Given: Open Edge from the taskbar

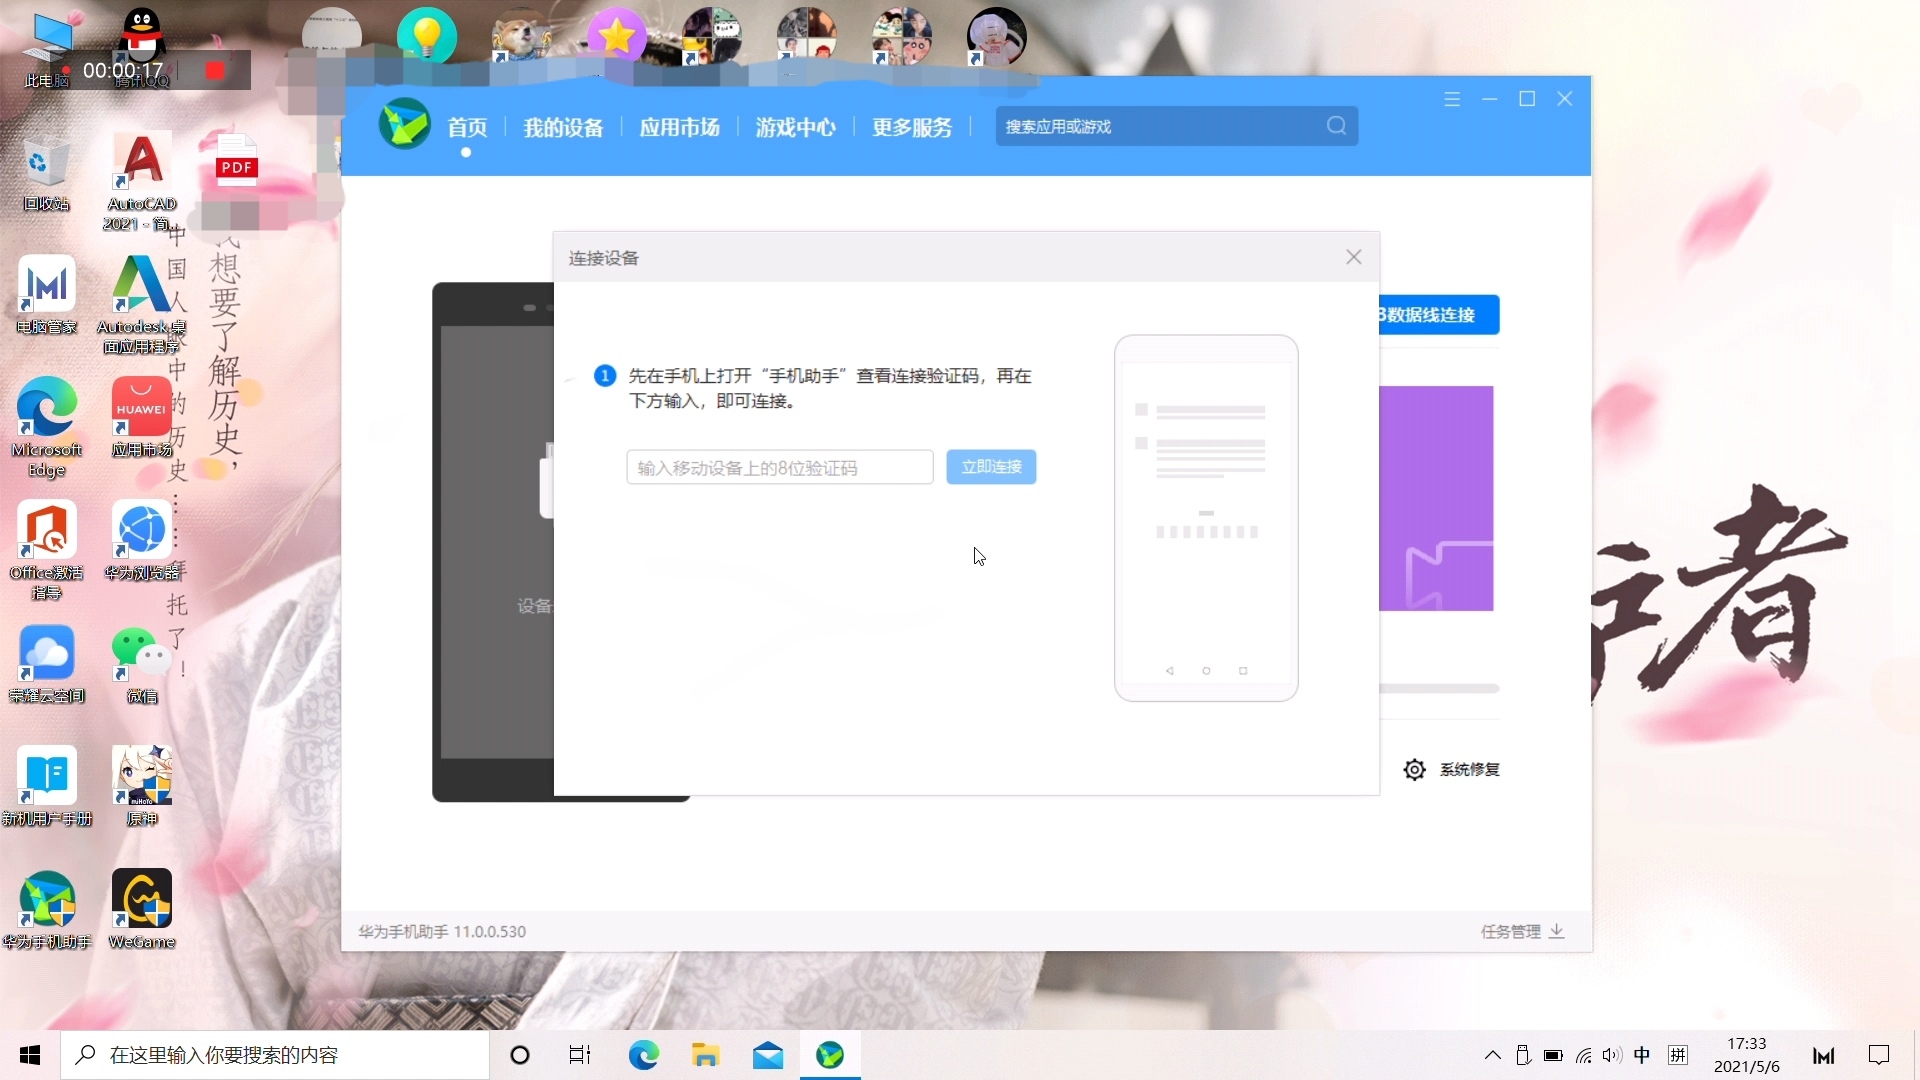Looking at the screenshot, I should (x=644, y=1055).
